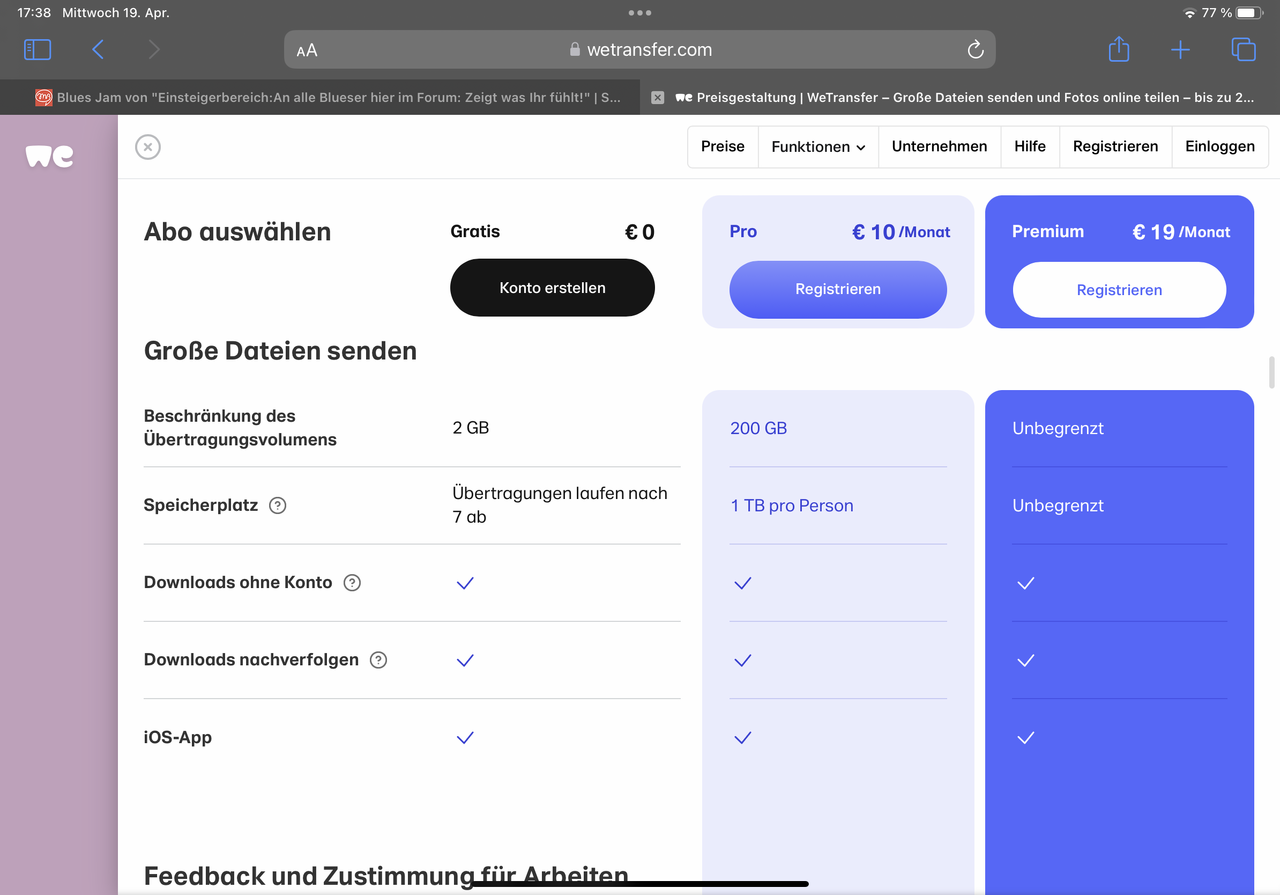This screenshot has width=1280, height=895.
Task: Close the Preisgestaltung tab
Action: click(657, 97)
